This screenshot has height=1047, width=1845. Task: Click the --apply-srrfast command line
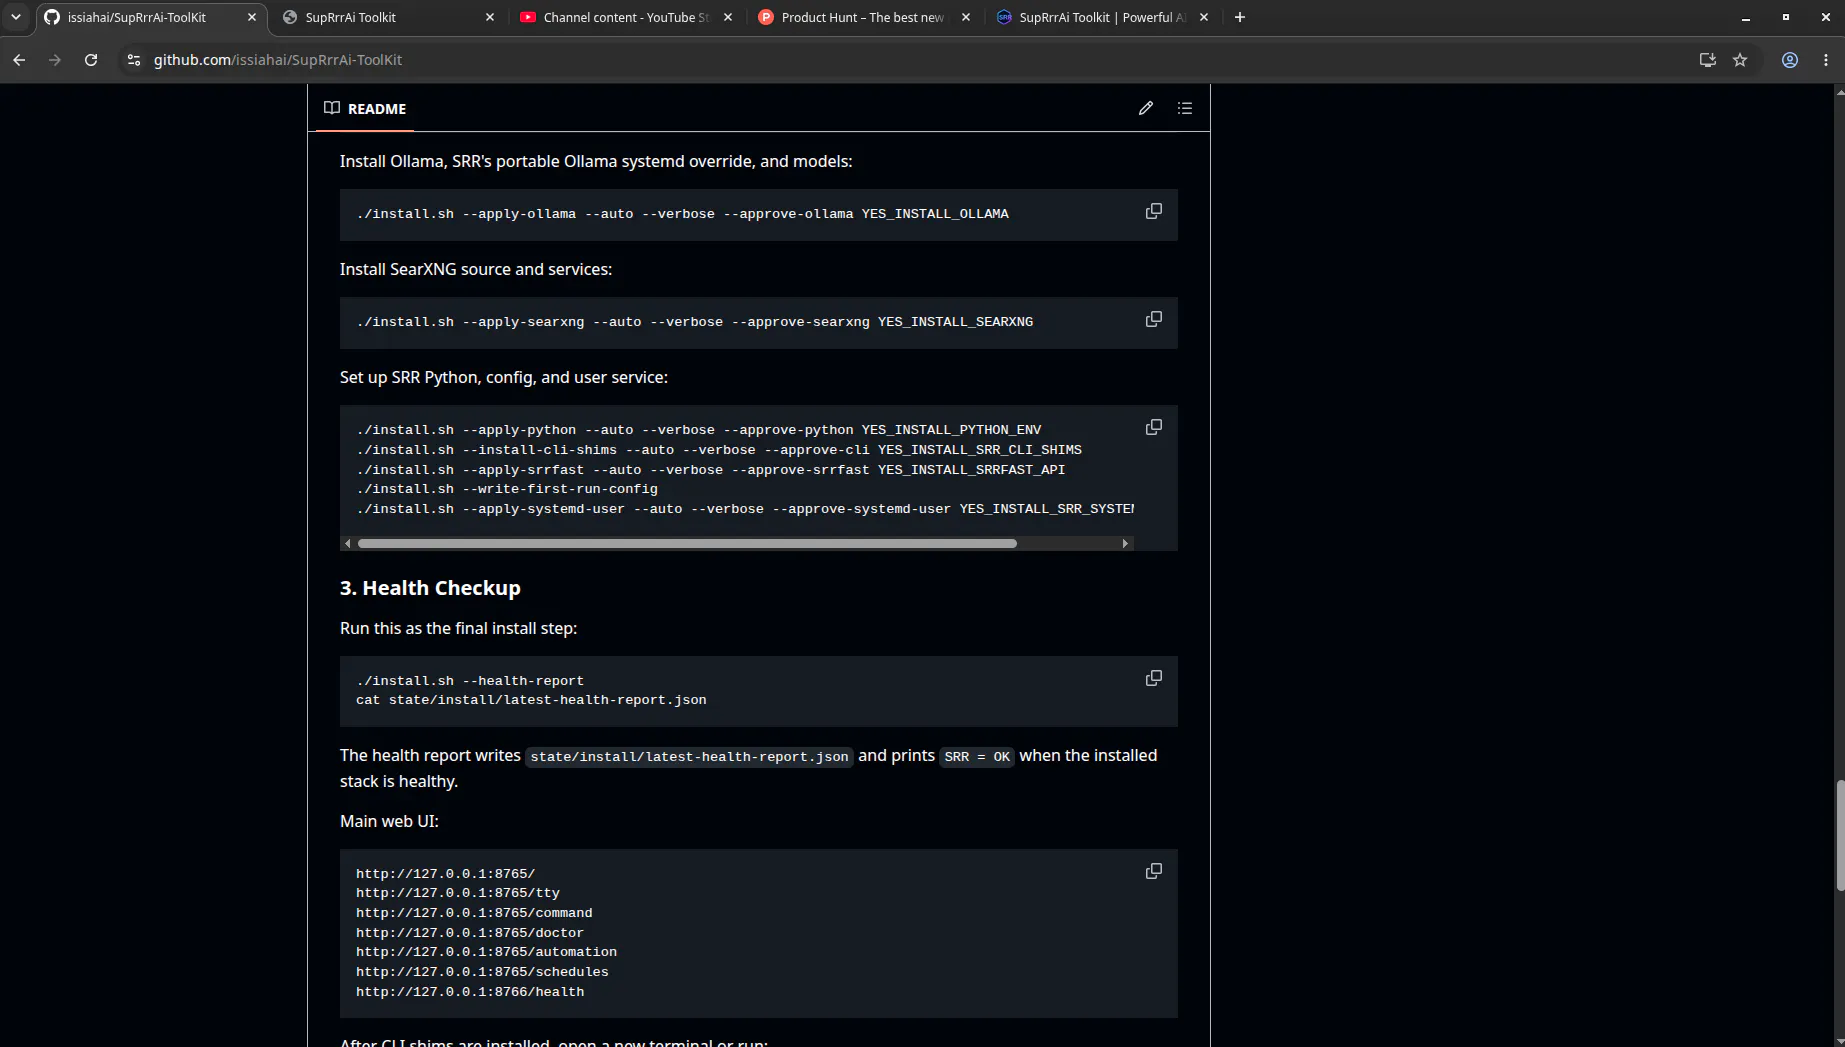click(x=711, y=470)
